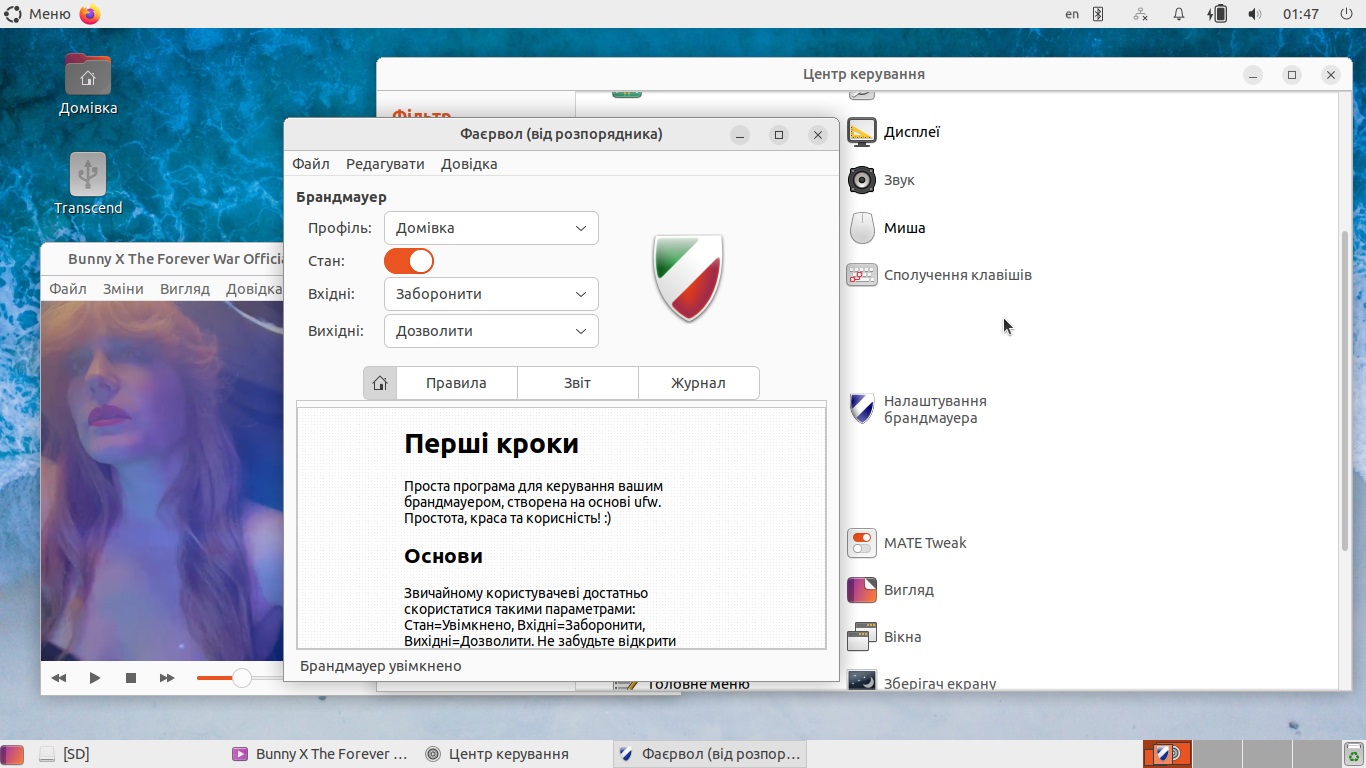Screen dimensions: 1366x768
Task: Fast-forward in the media player
Action: [x=167, y=678]
